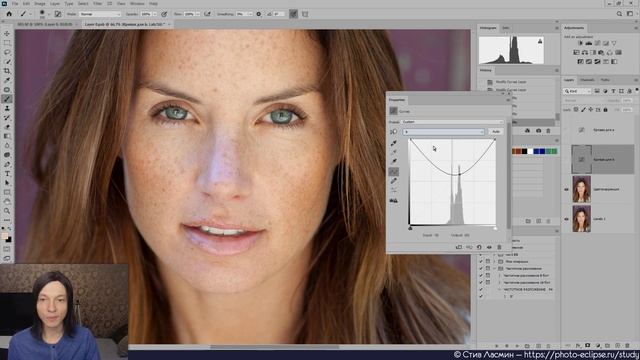Click the histogram cached data warning icon

[x=540, y=41]
